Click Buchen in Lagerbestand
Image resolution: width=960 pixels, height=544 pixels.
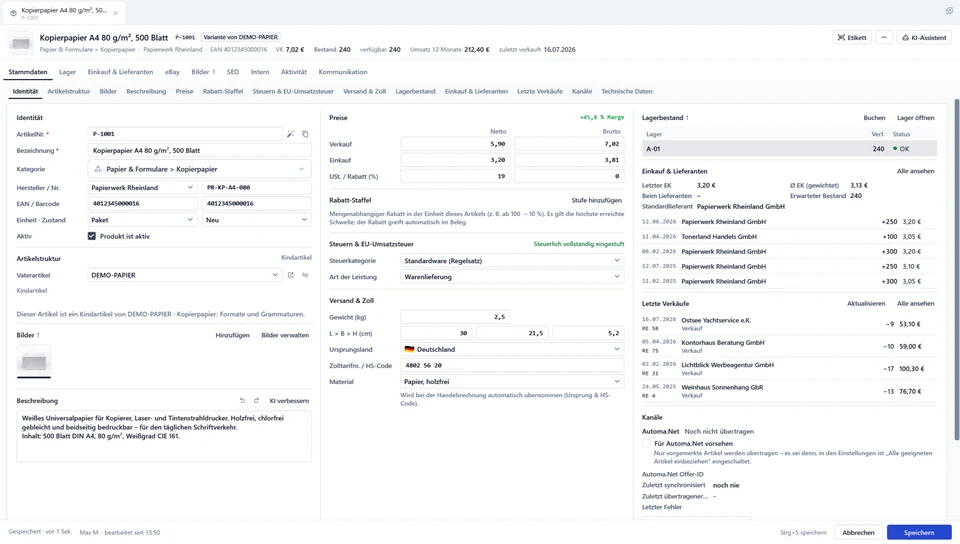[x=874, y=118]
